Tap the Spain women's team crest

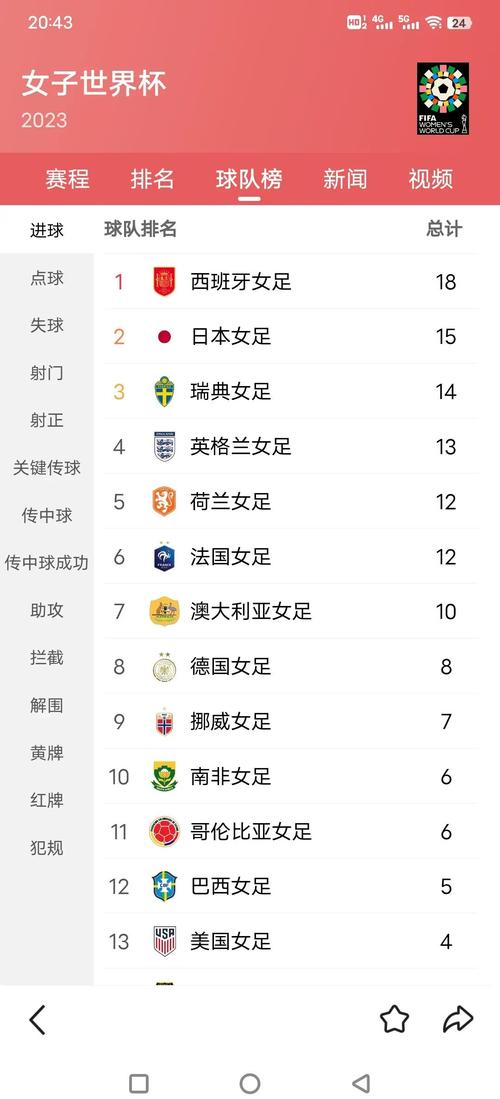click(x=164, y=282)
